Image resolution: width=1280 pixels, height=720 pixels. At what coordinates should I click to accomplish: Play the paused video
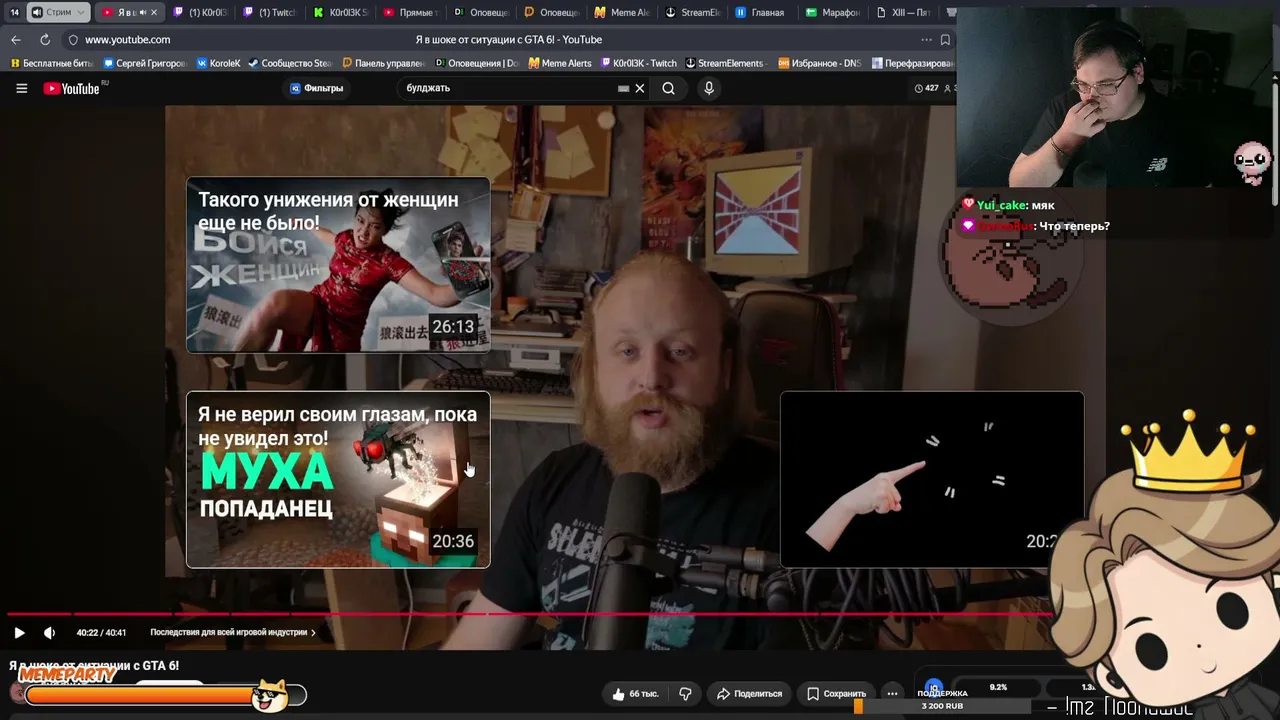(x=19, y=632)
